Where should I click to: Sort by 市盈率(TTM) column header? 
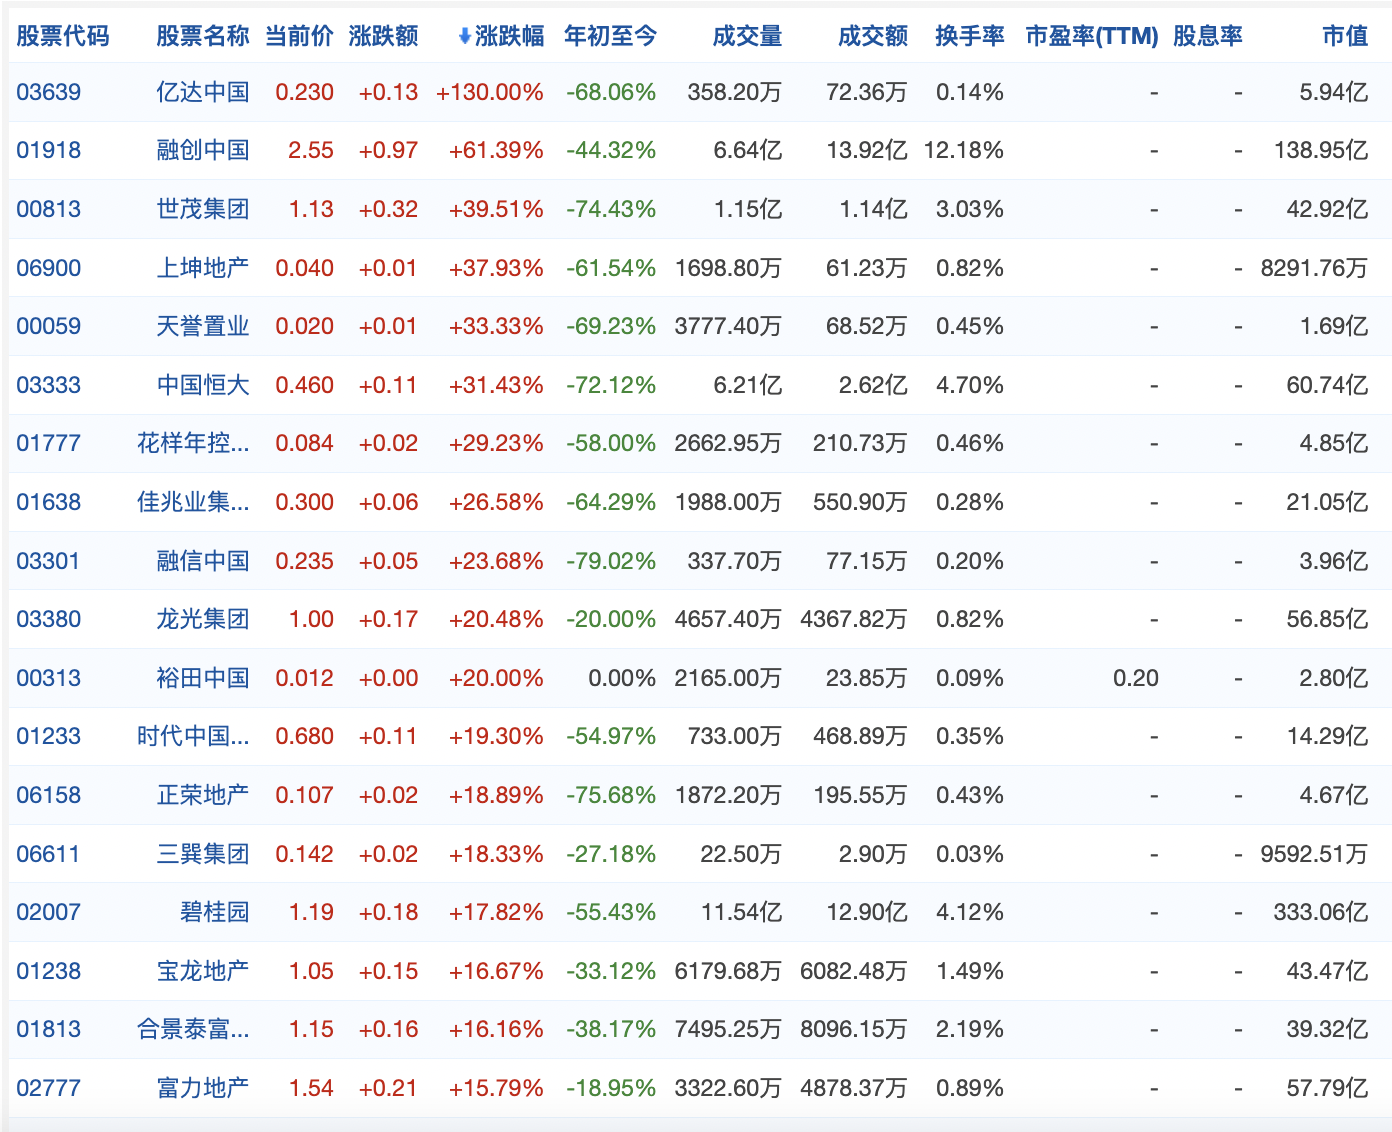tap(1092, 37)
